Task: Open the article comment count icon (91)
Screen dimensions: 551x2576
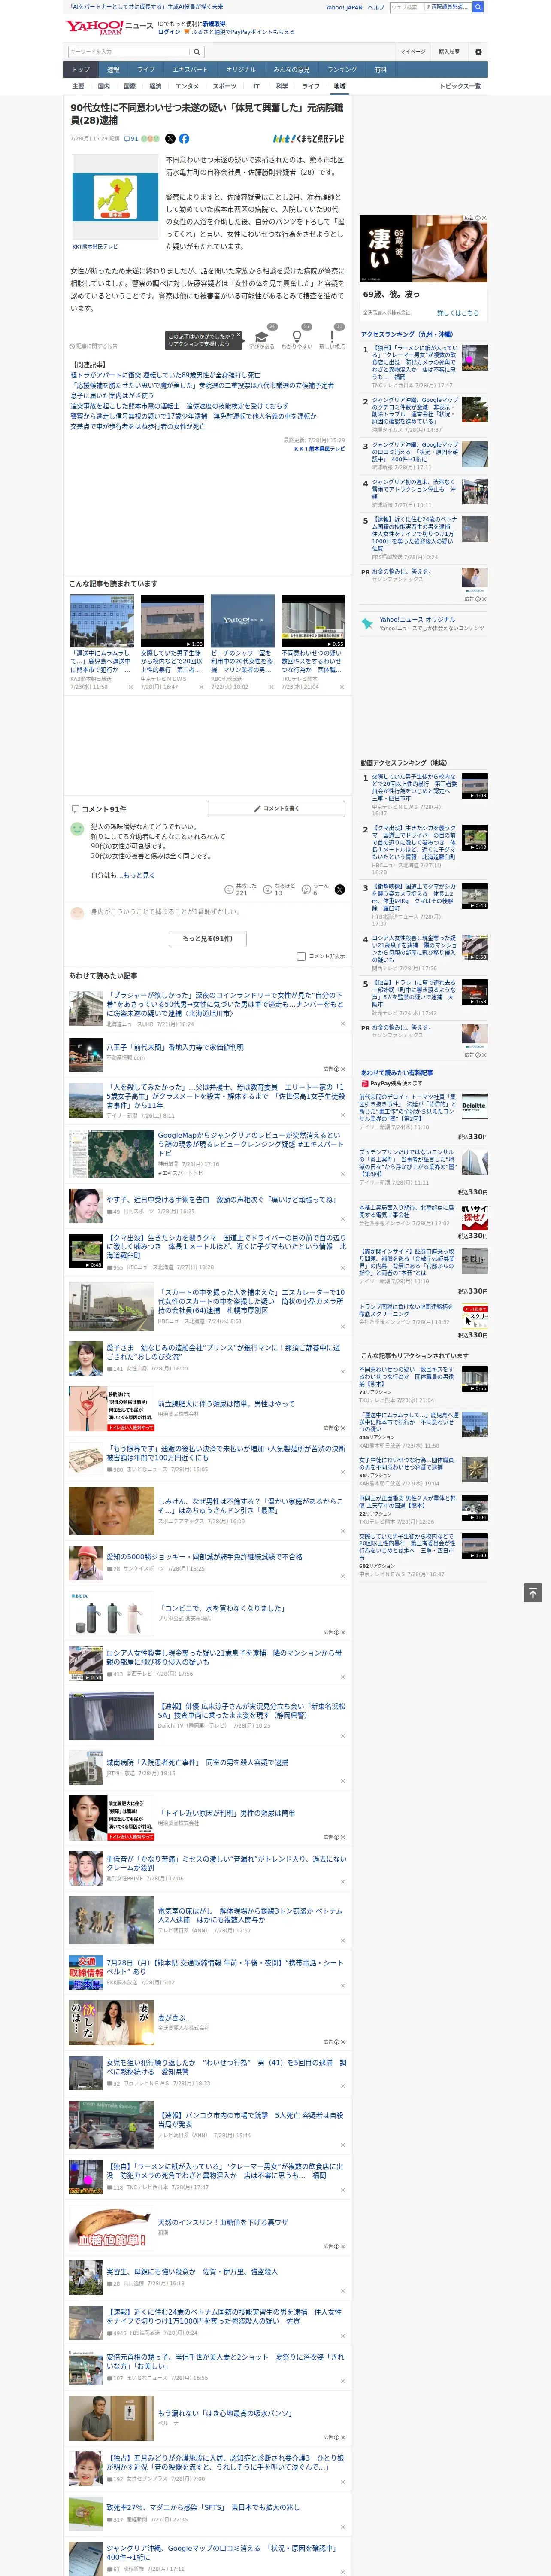Action: point(130,139)
